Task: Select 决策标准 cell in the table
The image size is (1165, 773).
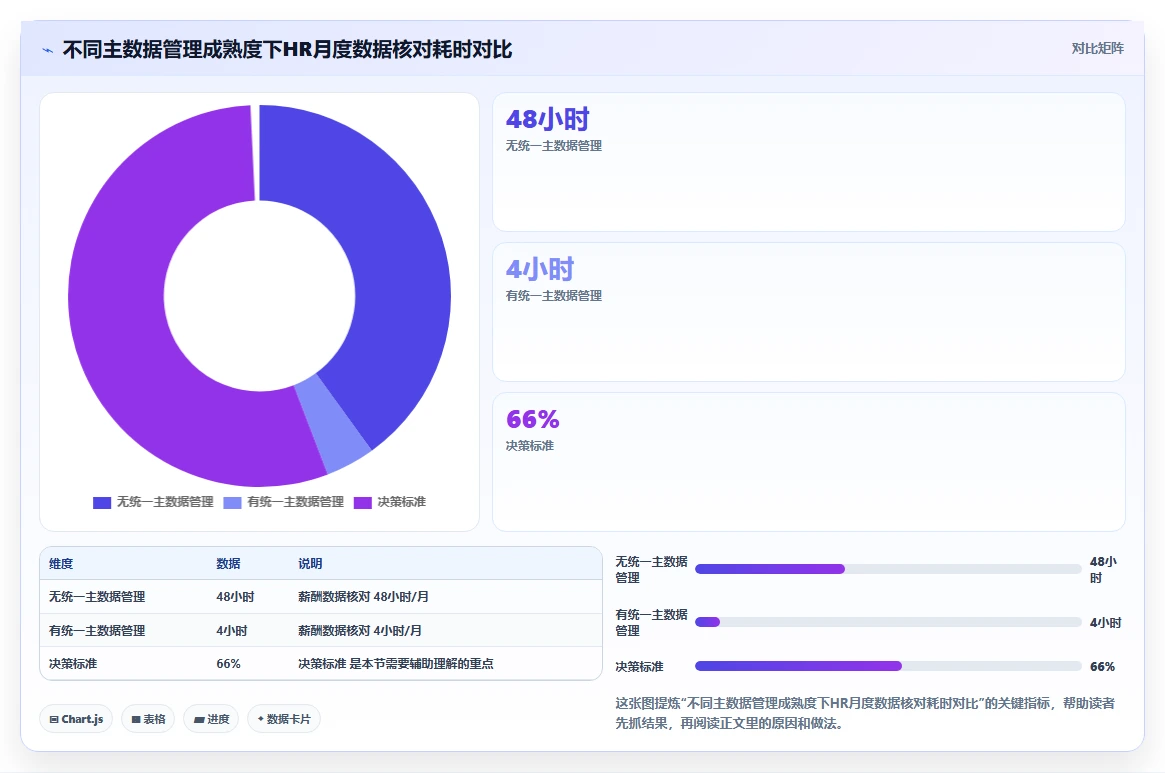Action: (x=73, y=664)
